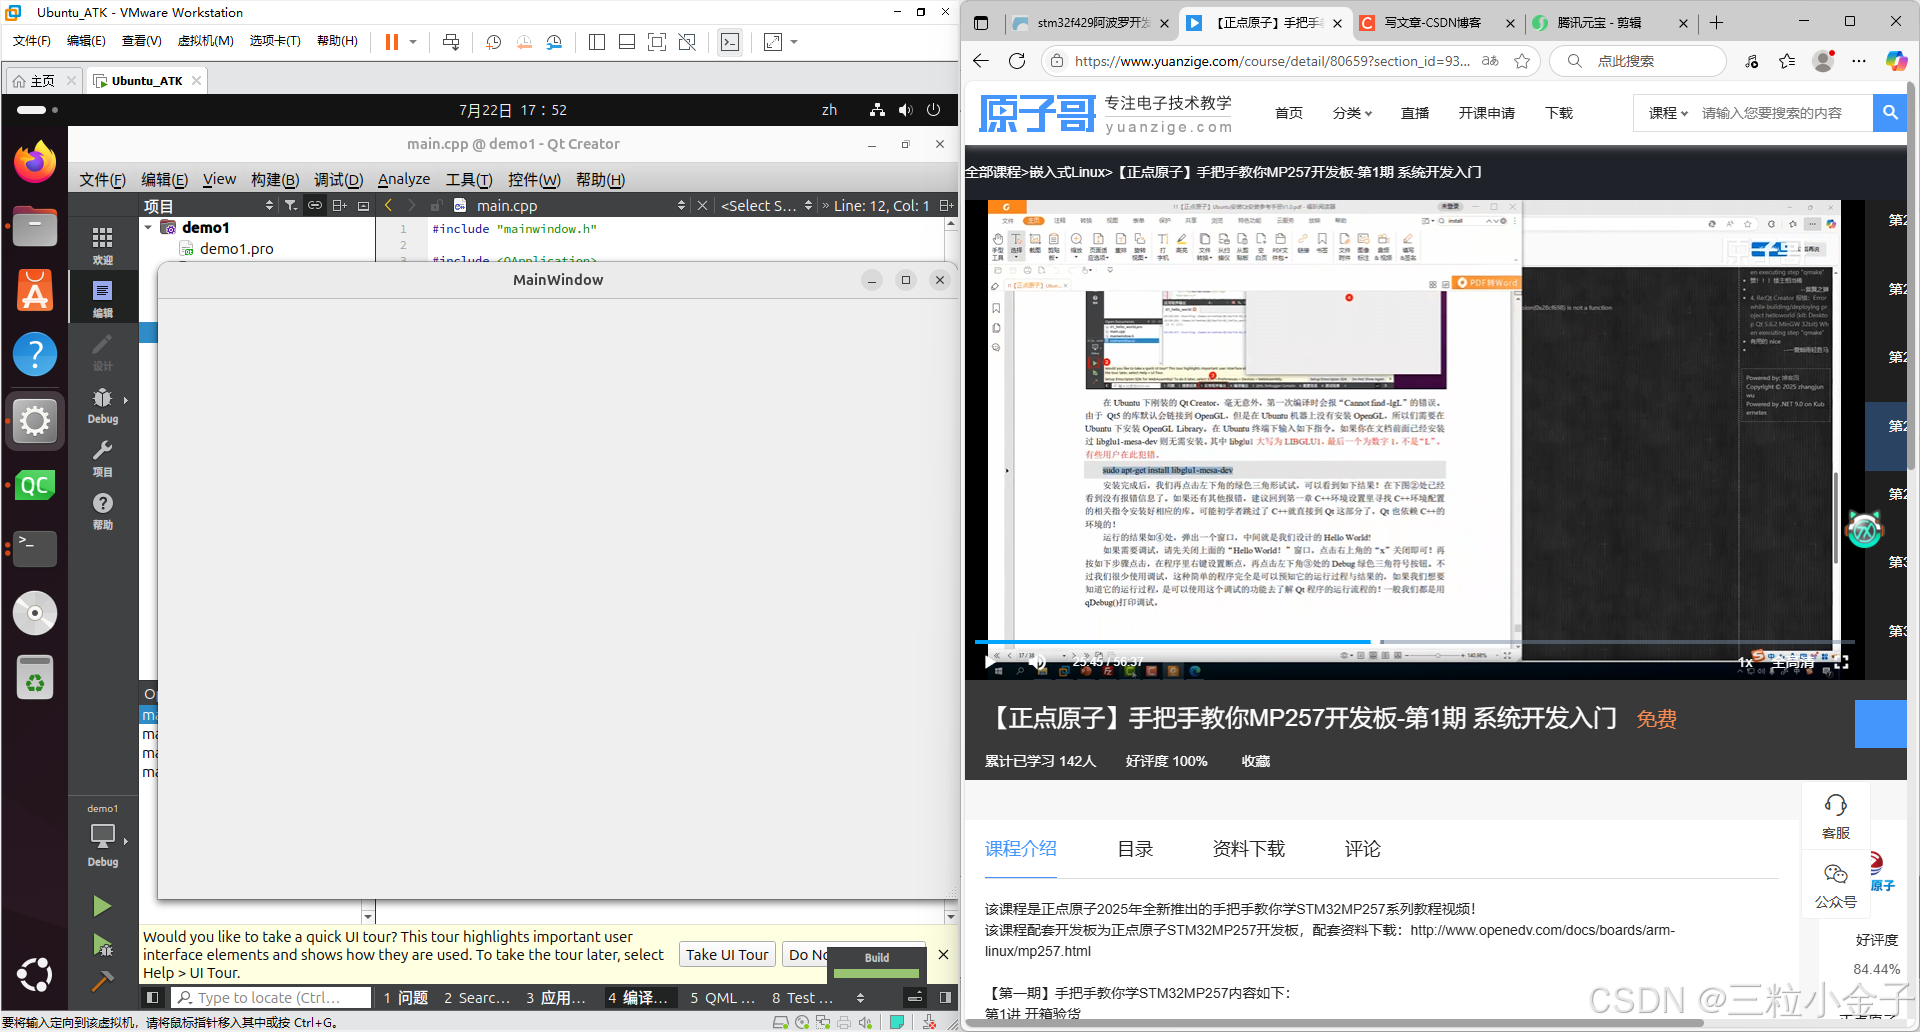This screenshot has width=1920, height=1032.
Task: Open Files manager from the Ubuntu dock
Action: (x=35, y=226)
